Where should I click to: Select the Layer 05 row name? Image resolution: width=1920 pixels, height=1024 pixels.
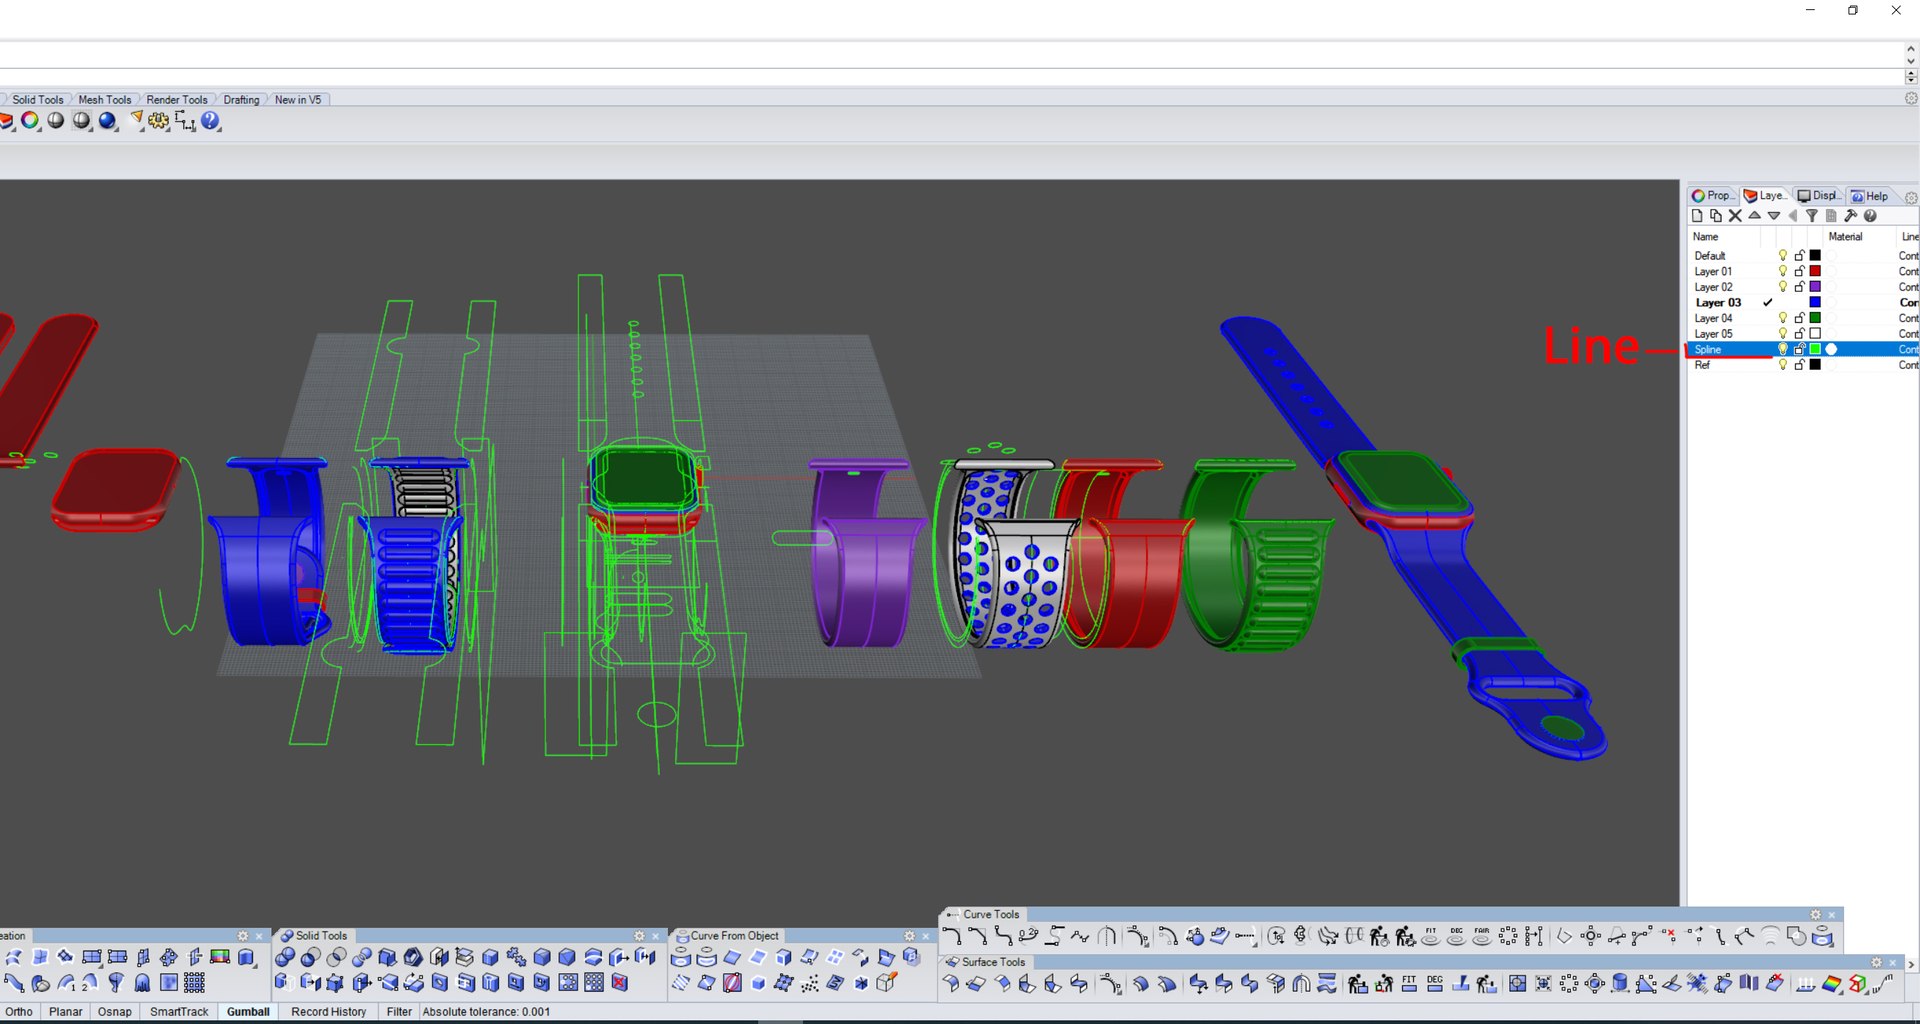click(x=1713, y=334)
